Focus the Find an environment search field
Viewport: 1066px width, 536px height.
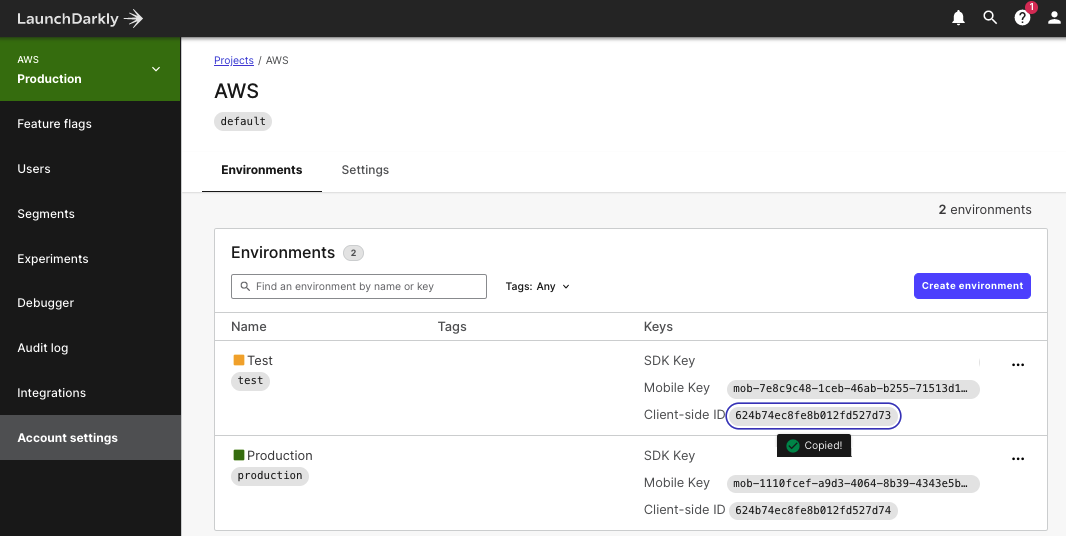(x=359, y=286)
